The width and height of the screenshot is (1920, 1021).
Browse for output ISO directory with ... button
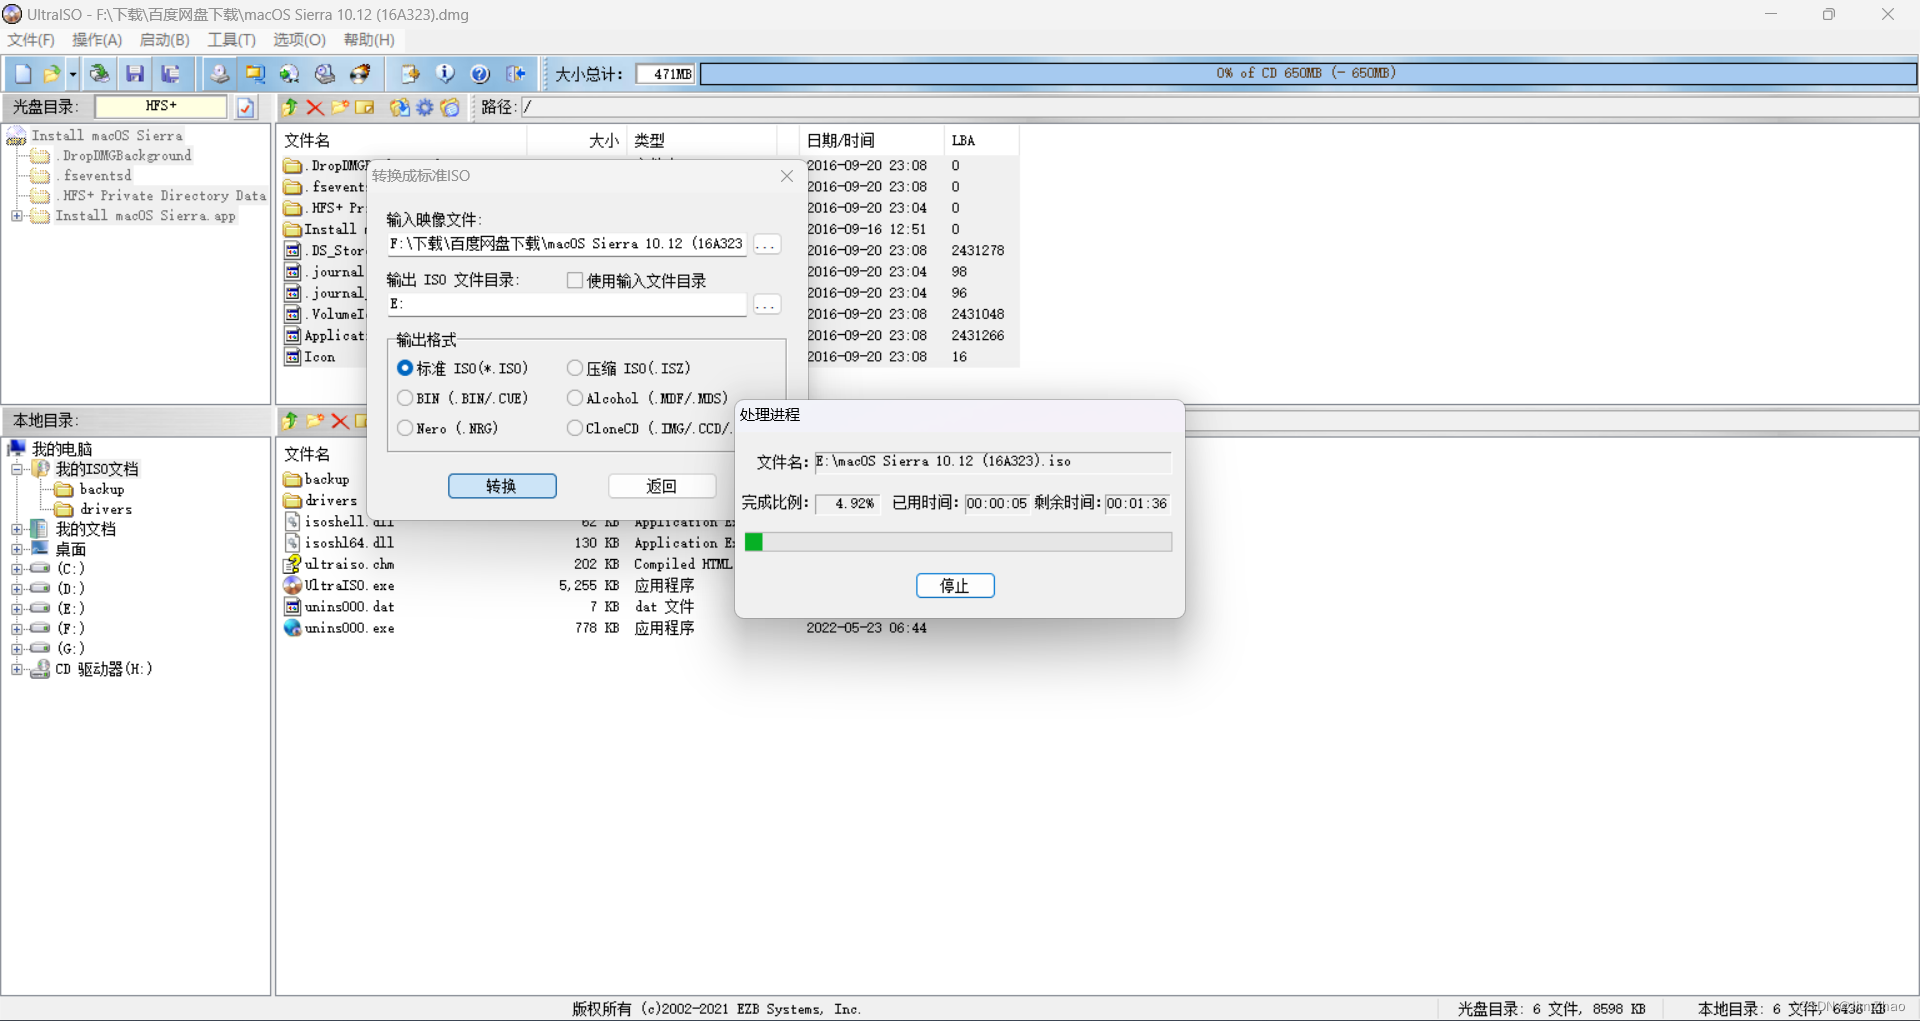[x=767, y=305]
